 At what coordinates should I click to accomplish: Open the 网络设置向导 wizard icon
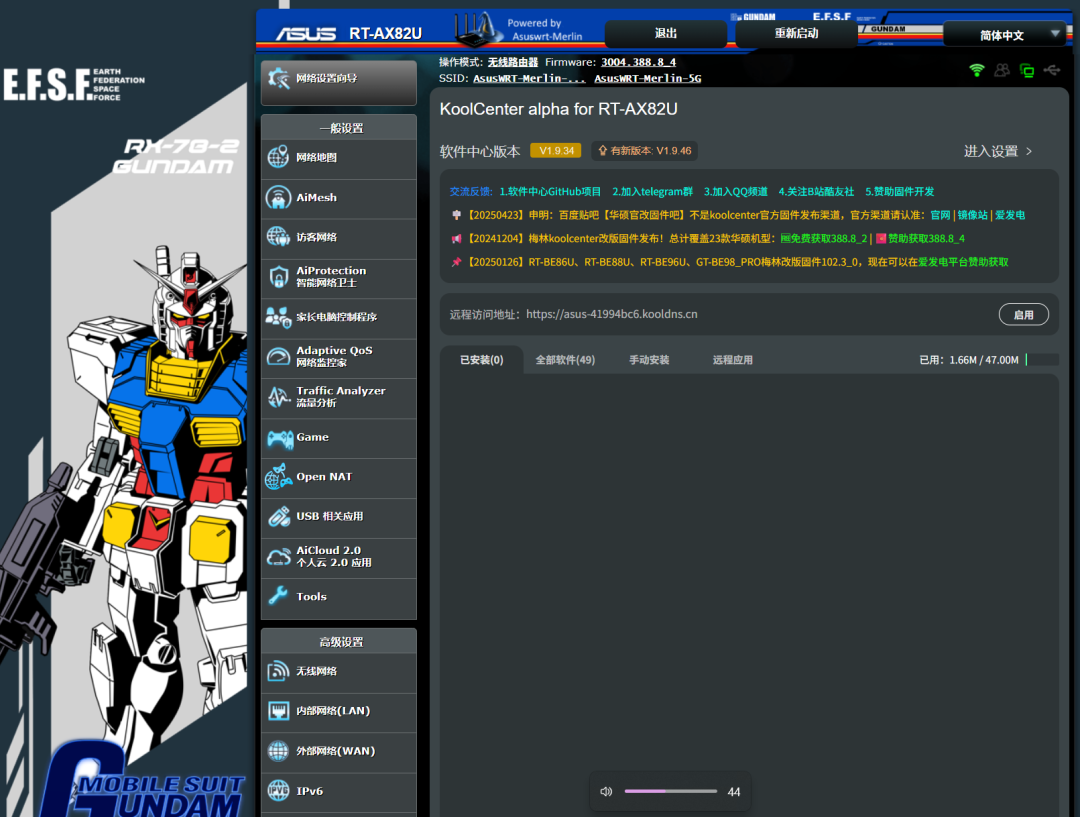point(278,79)
